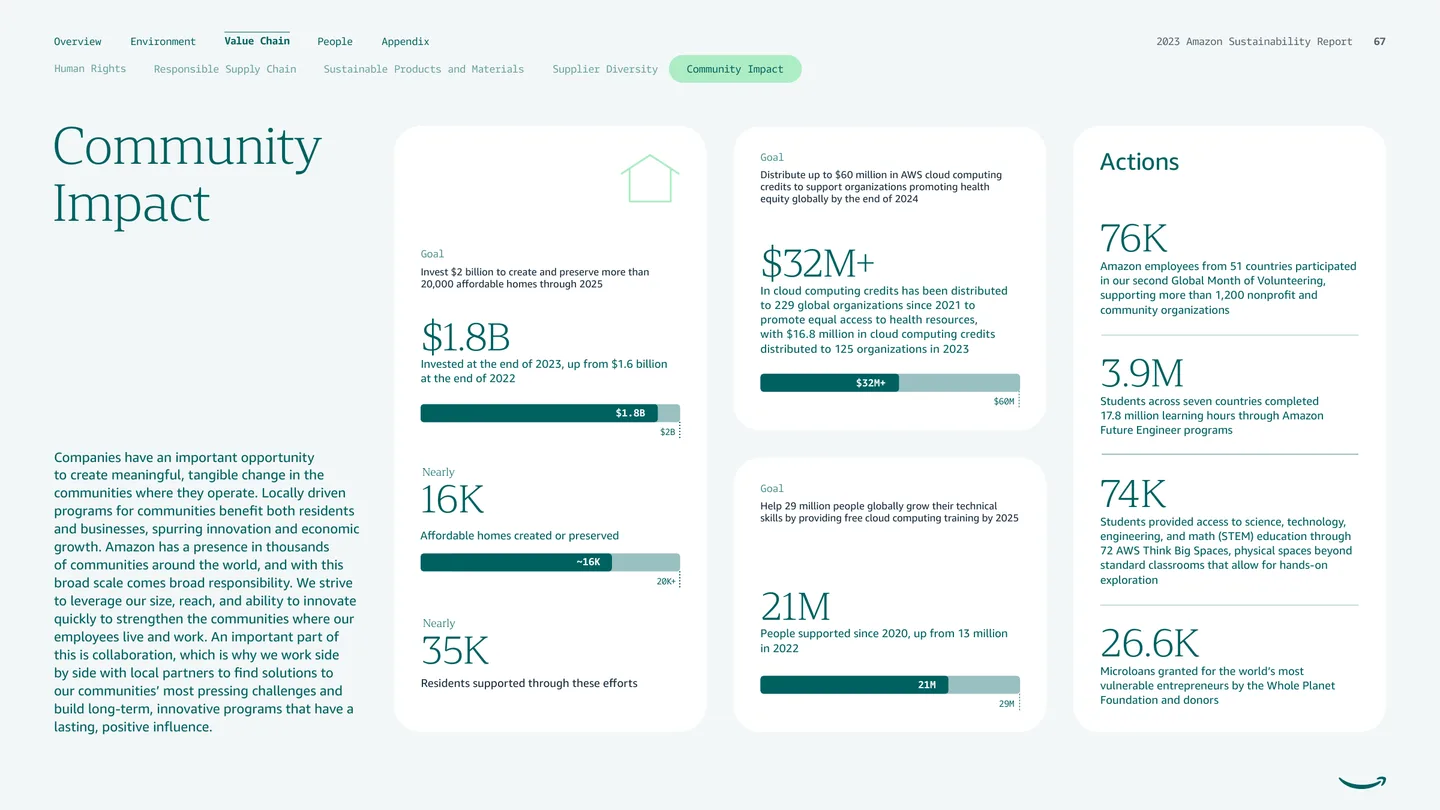
Task: Select the Community Impact pill button
Action: (735, 69)
